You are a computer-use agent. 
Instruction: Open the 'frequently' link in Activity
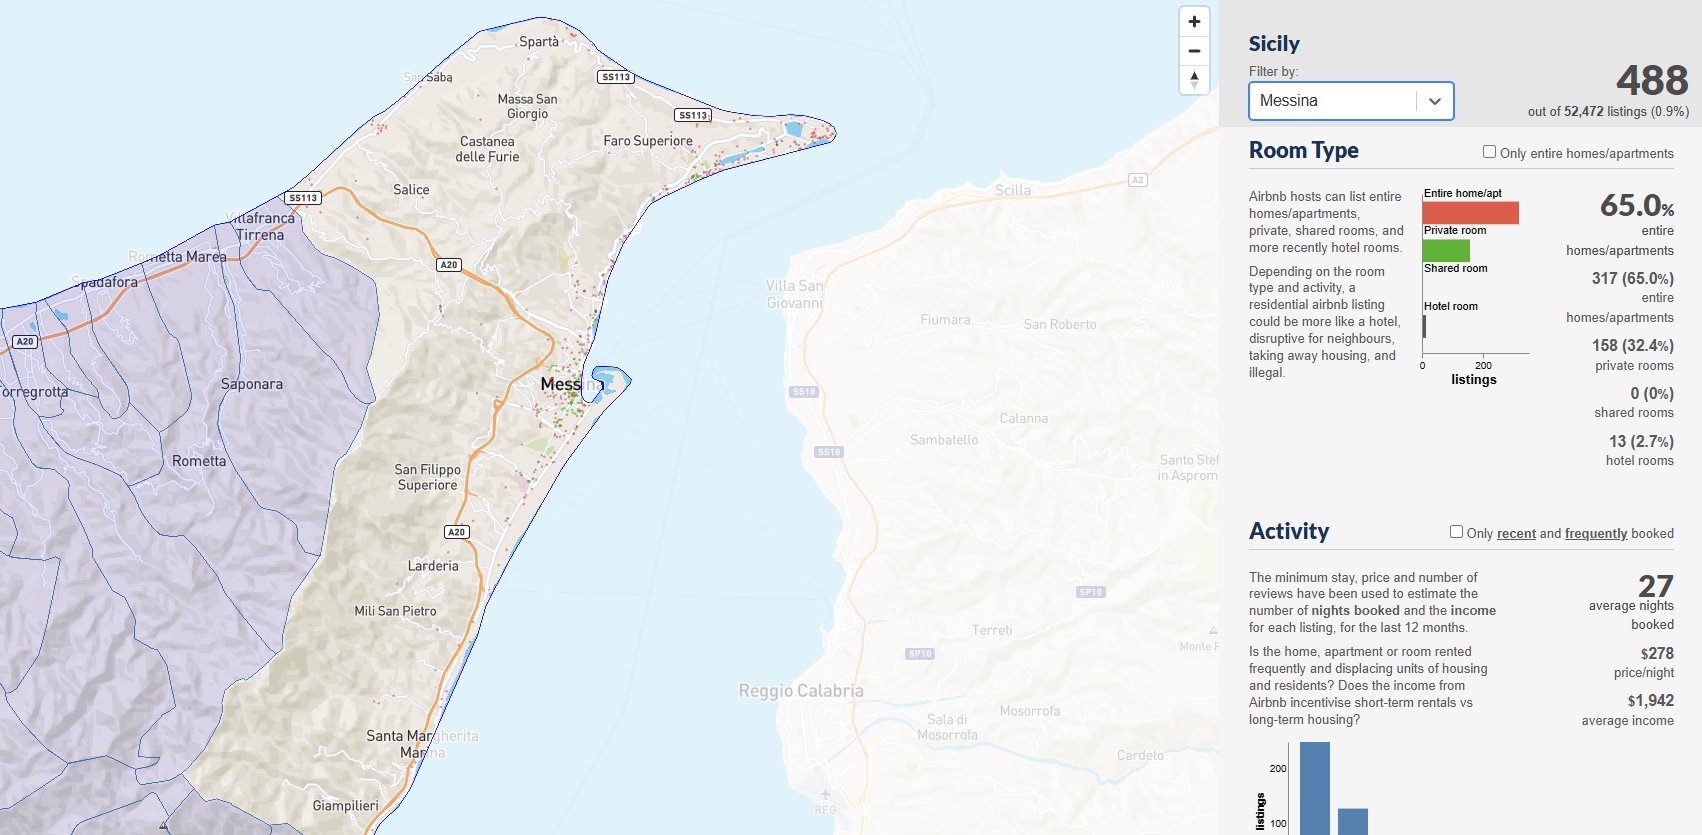[x=1596, y=533]
